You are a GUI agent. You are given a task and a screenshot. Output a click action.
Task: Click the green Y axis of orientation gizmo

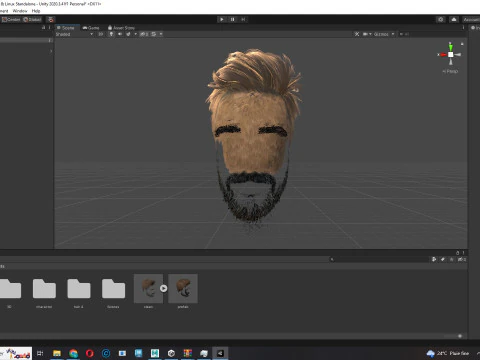(x=450, y=47)
